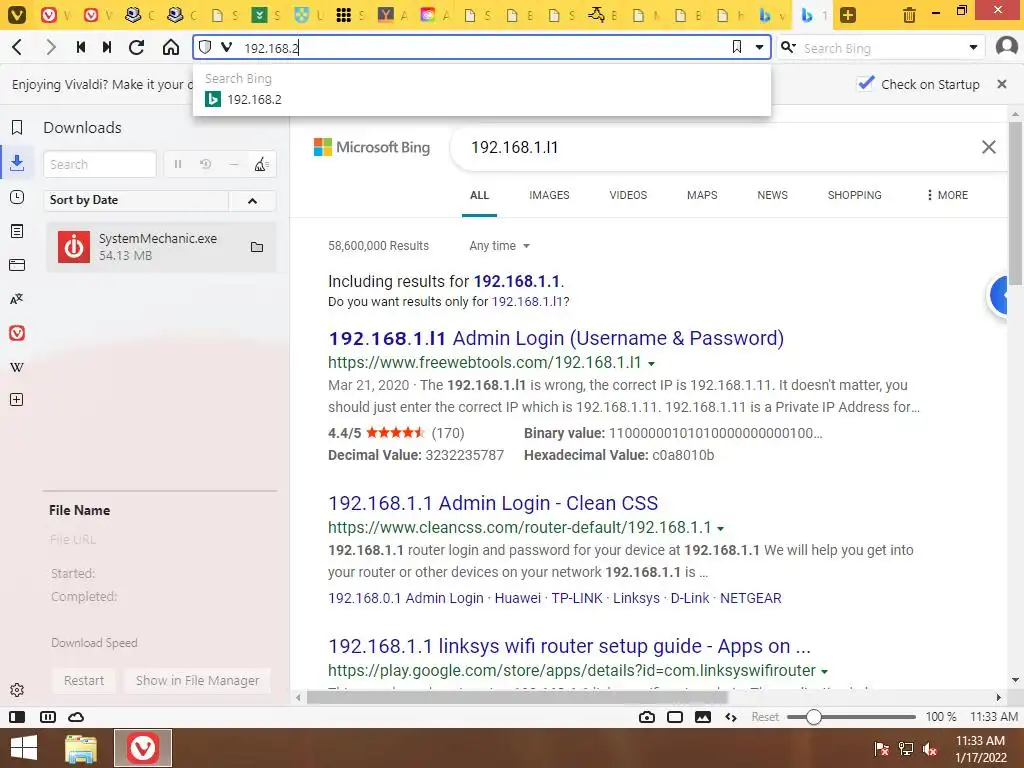Go forward to next page

(x=50, y=47)
